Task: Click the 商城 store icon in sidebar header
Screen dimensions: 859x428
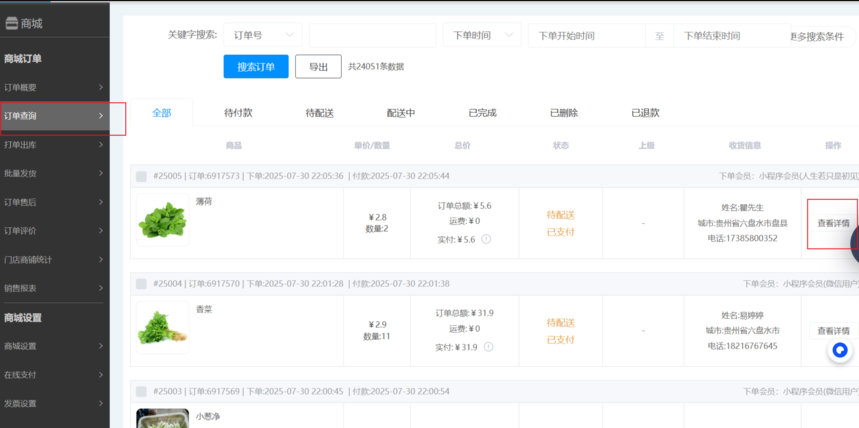Action: point(12,24)
